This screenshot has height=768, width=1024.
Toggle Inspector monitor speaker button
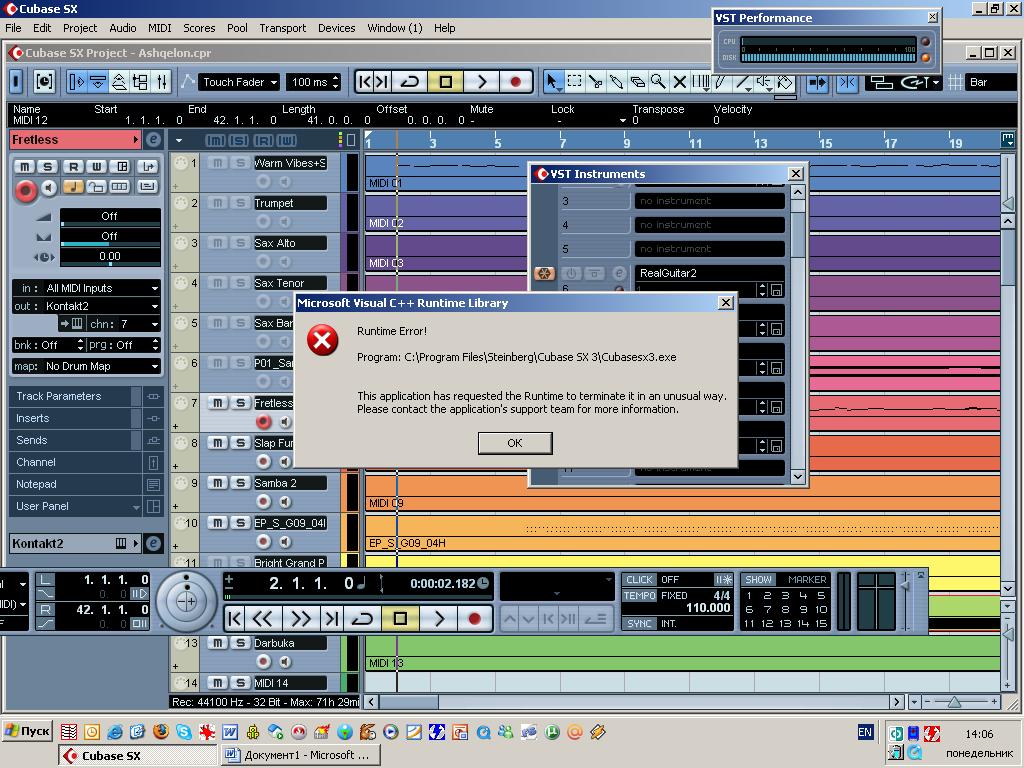(x=50, y=189)
